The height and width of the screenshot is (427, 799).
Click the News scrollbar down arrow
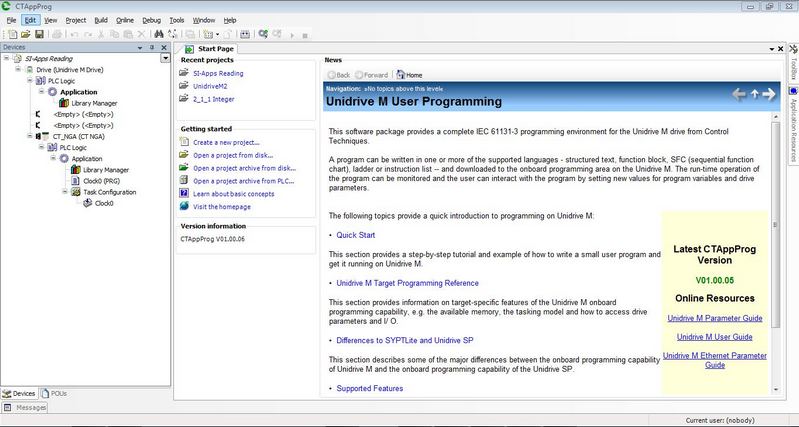[x=776, y=390]
